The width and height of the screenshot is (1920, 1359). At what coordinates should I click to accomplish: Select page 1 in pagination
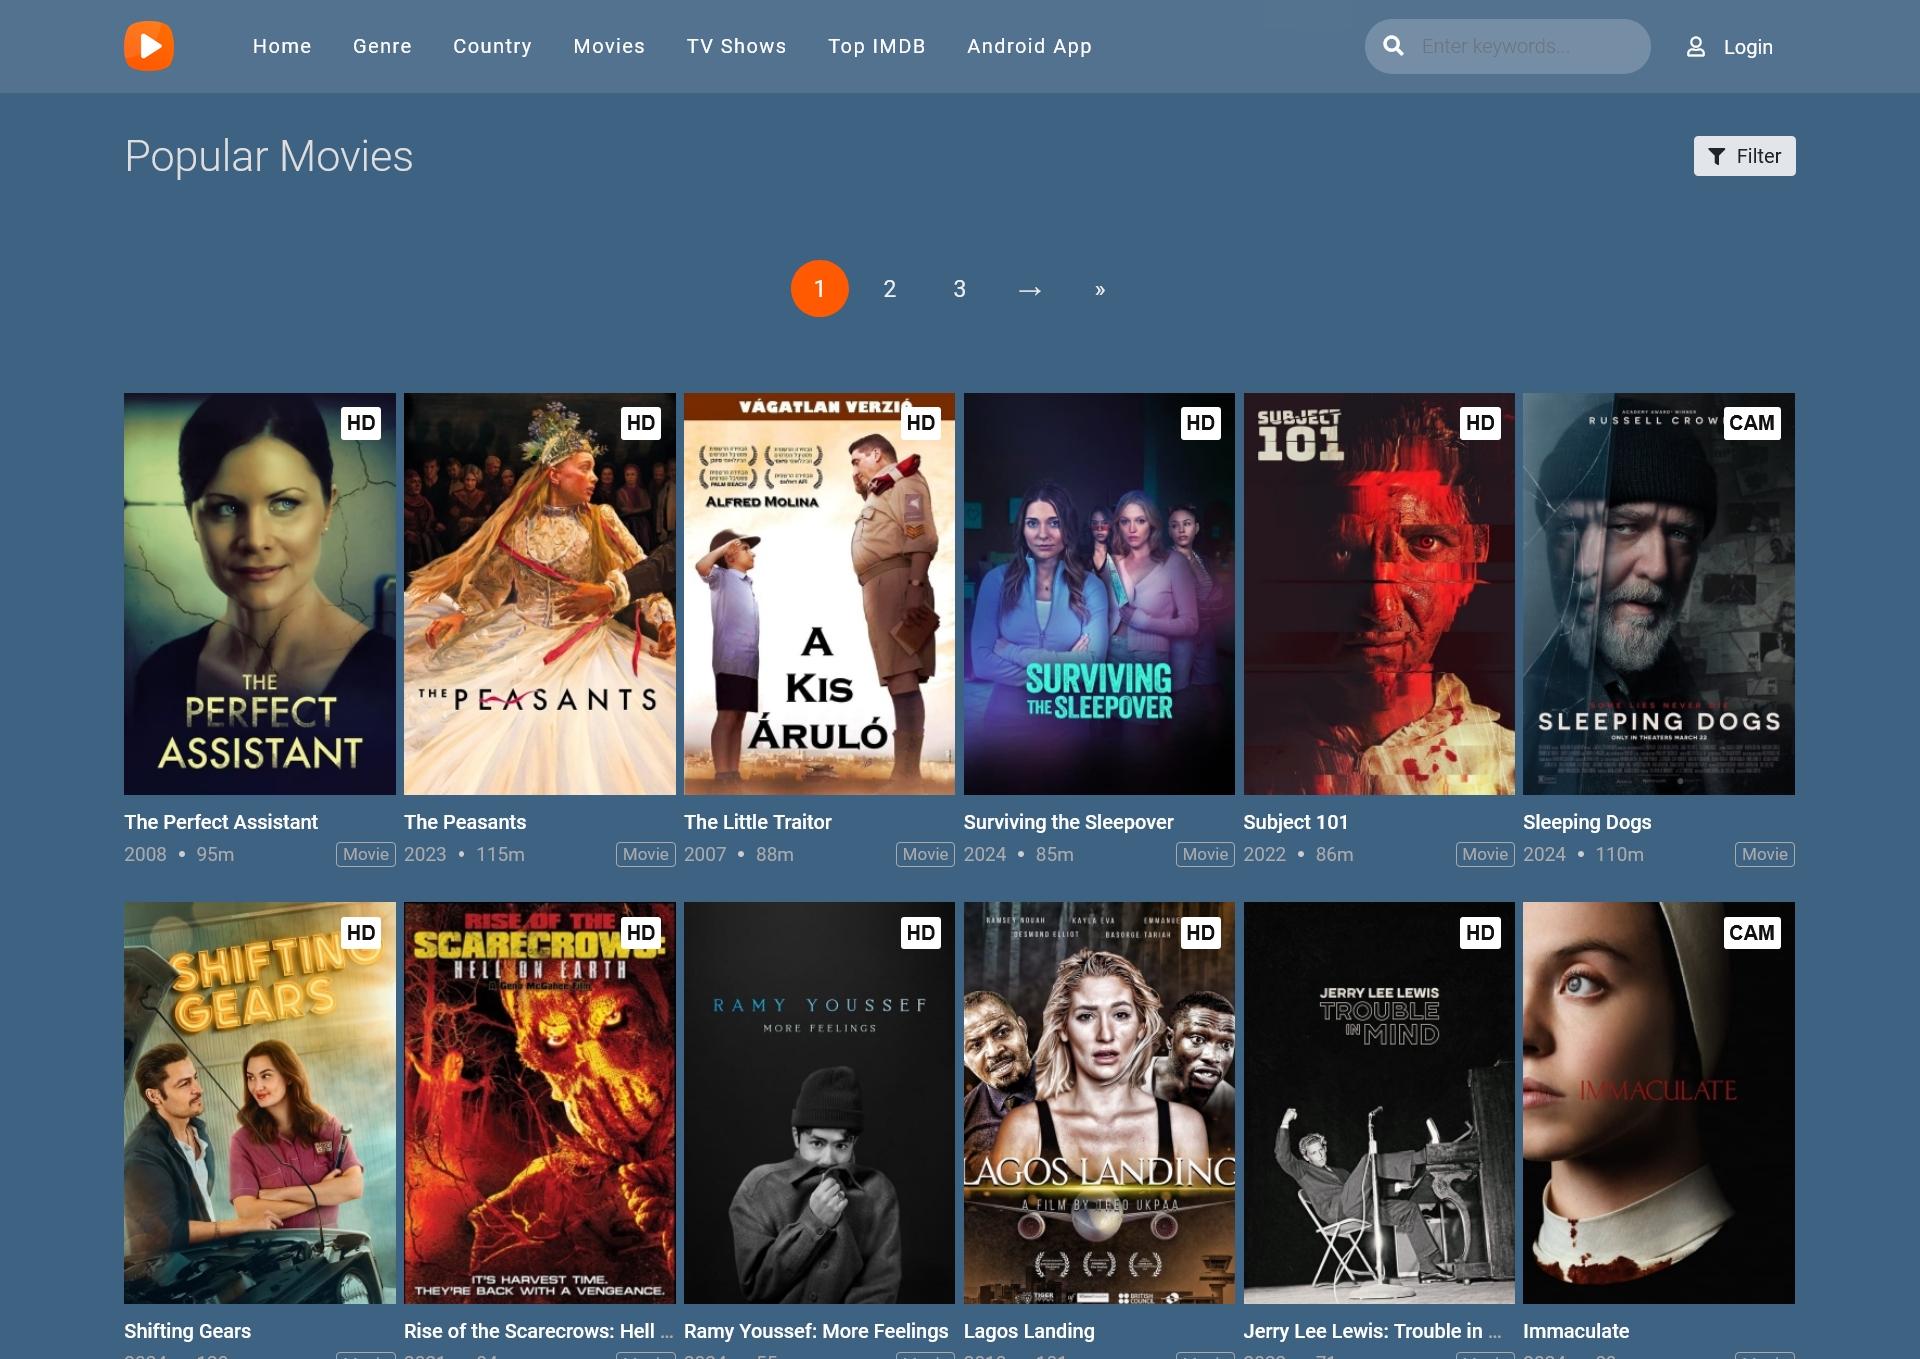point(819,289)
